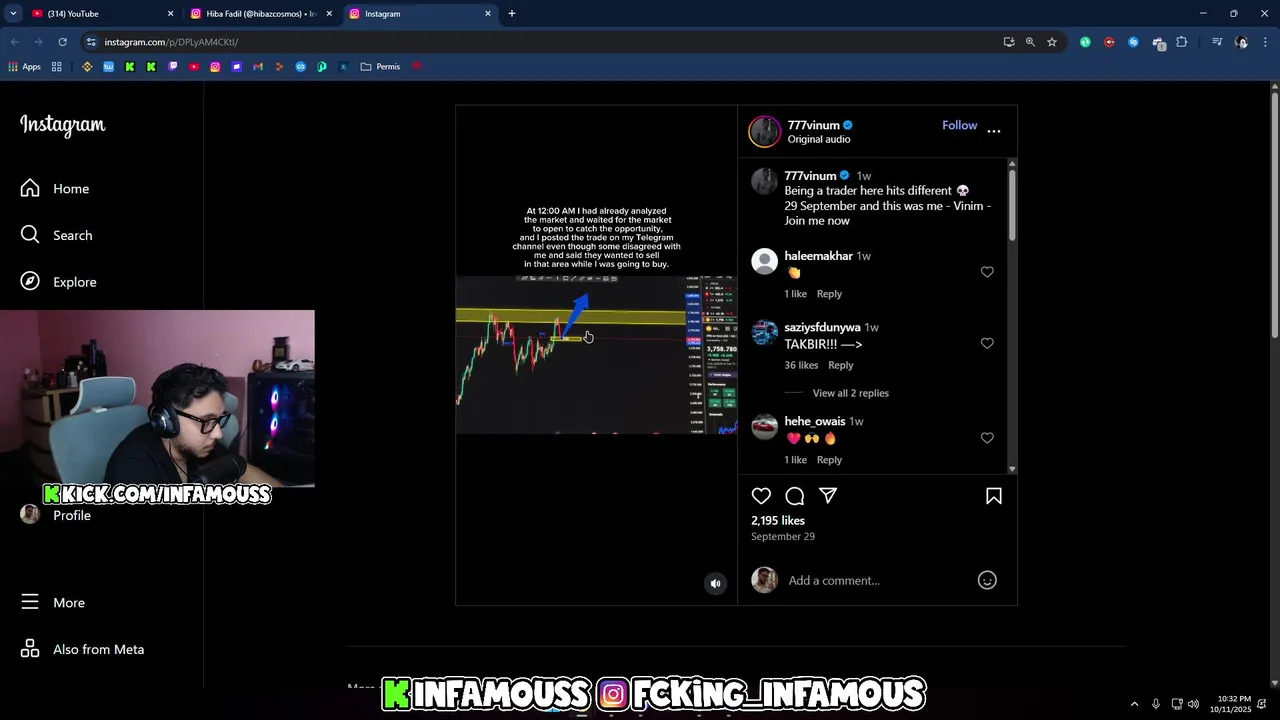Like haleemakhar's comment
The width and height of the screenshot is (1280, 720).
coord(987,272)
